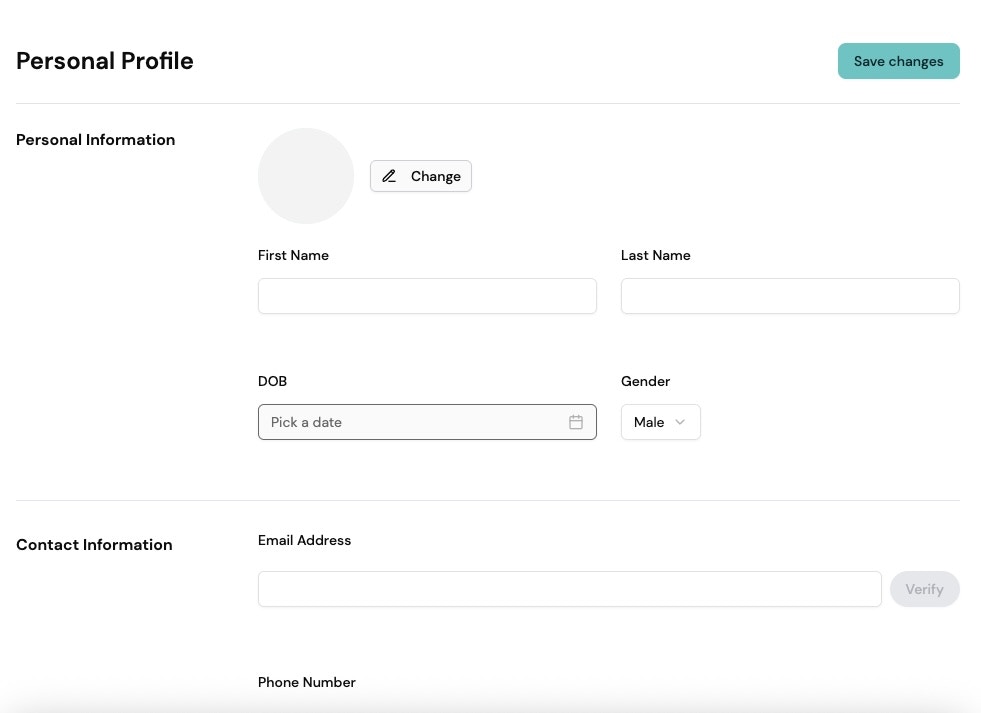Viewport: 981px width, 713px height.
Task: Click the Contact Information section label
Action: [93, 545]
